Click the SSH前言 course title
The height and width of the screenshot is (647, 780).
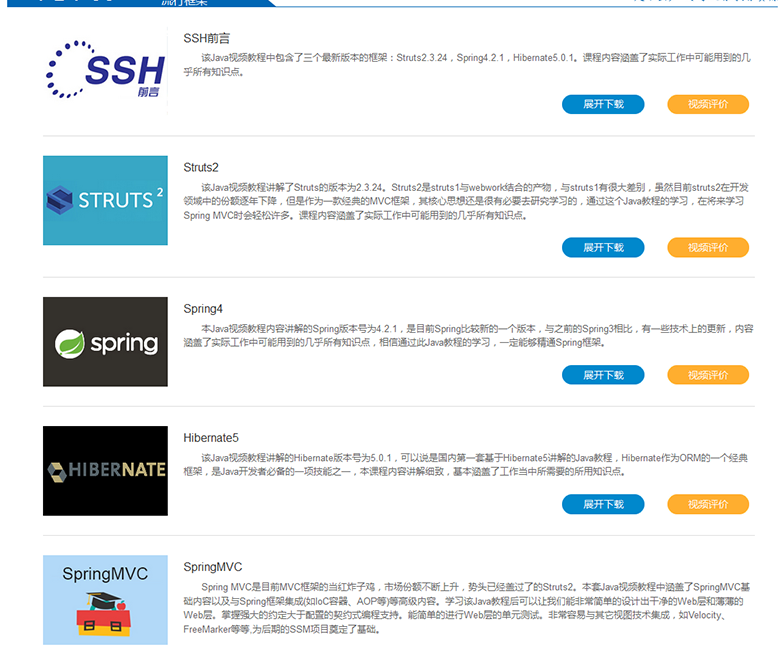206,38
